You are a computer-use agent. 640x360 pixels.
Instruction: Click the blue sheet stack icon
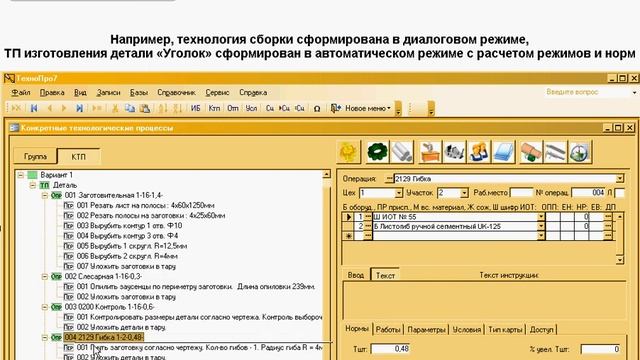504,152
